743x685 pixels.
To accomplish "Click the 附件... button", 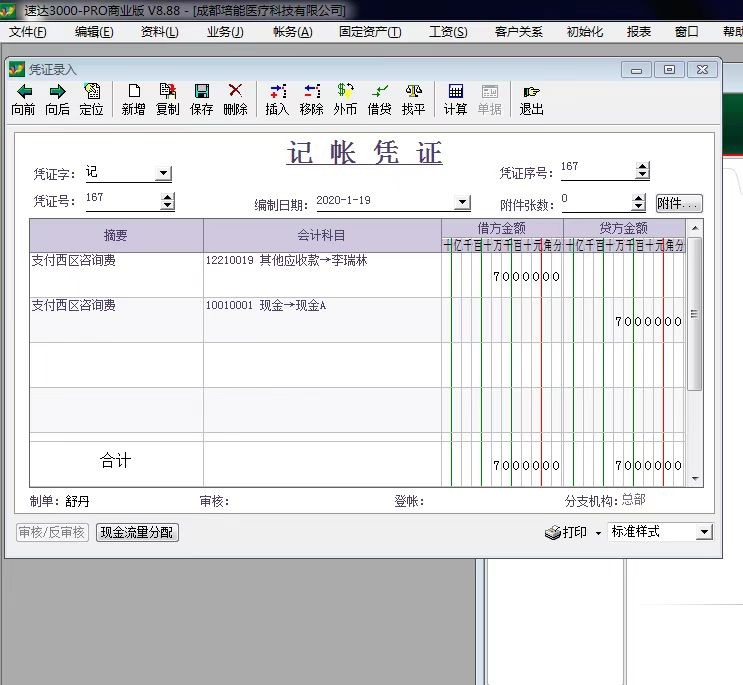I will pos(679,203).
